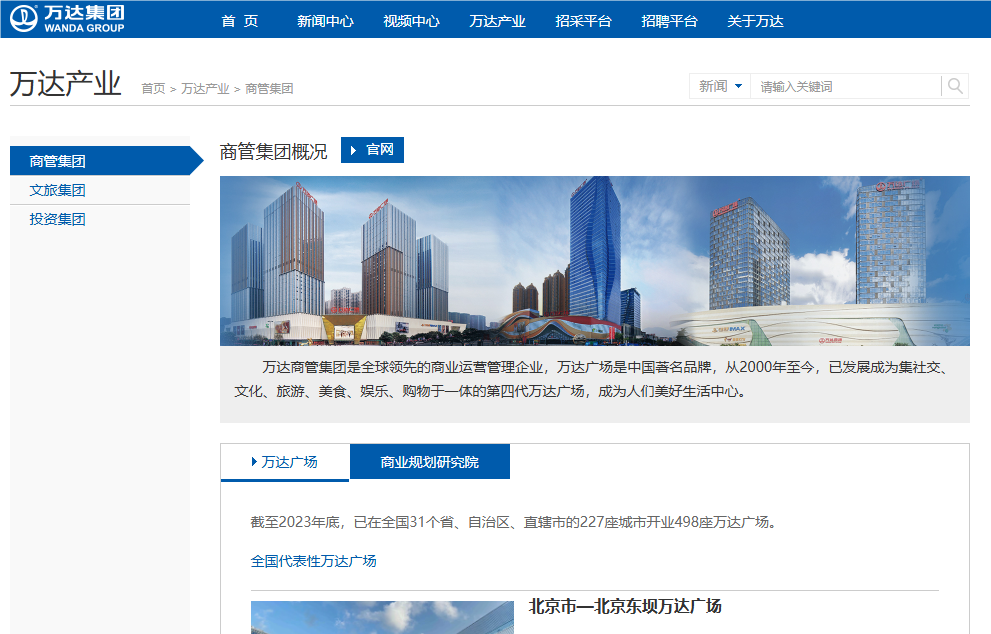Click 万达产业 breadcrumb link
Viewport: 991px width, 634px height.
click(205, 89)
